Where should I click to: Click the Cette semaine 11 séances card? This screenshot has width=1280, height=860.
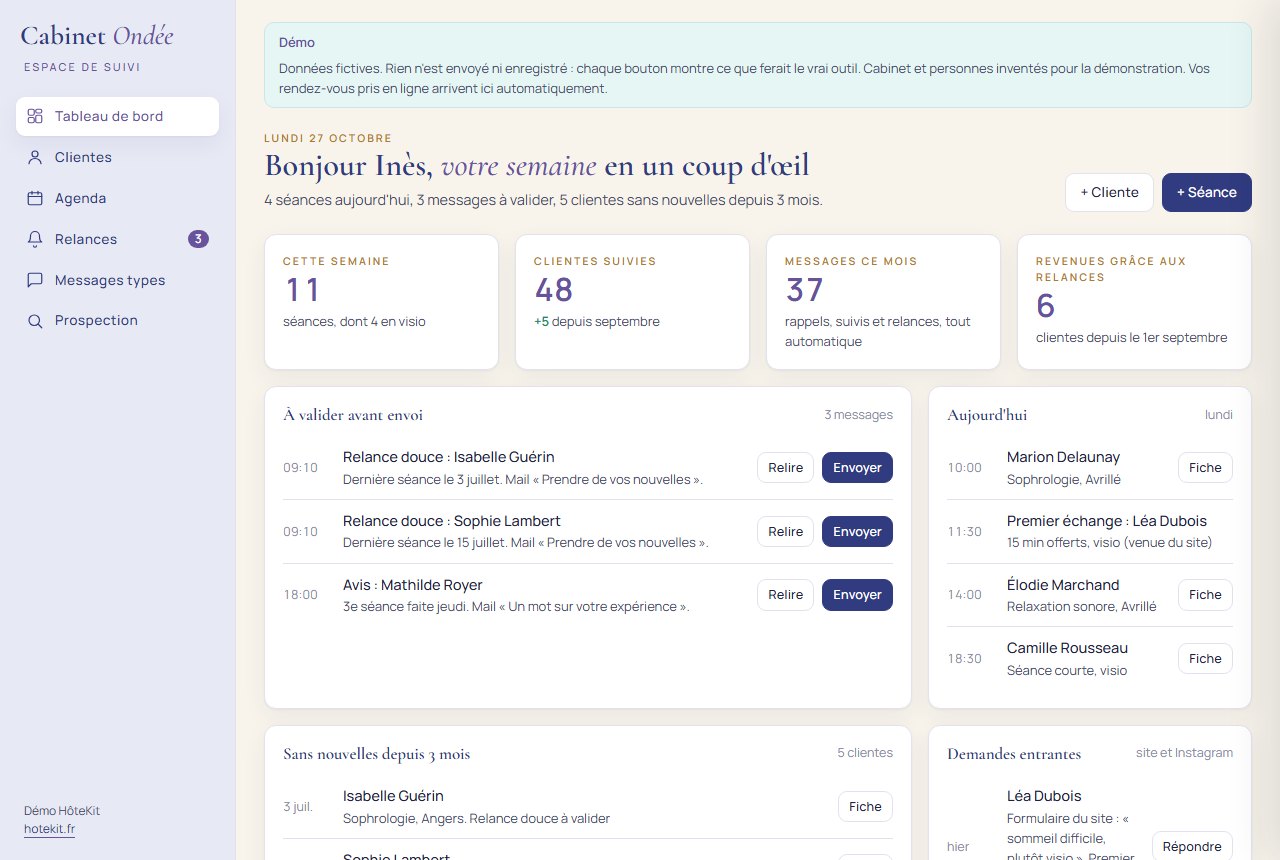(381, 302)
